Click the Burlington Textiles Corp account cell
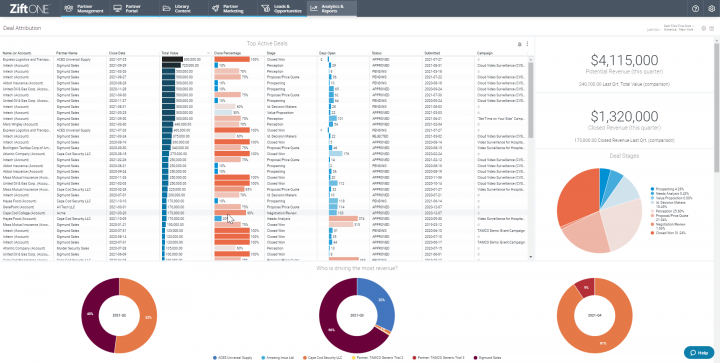The image size is (720, 363). pos(28,148)
